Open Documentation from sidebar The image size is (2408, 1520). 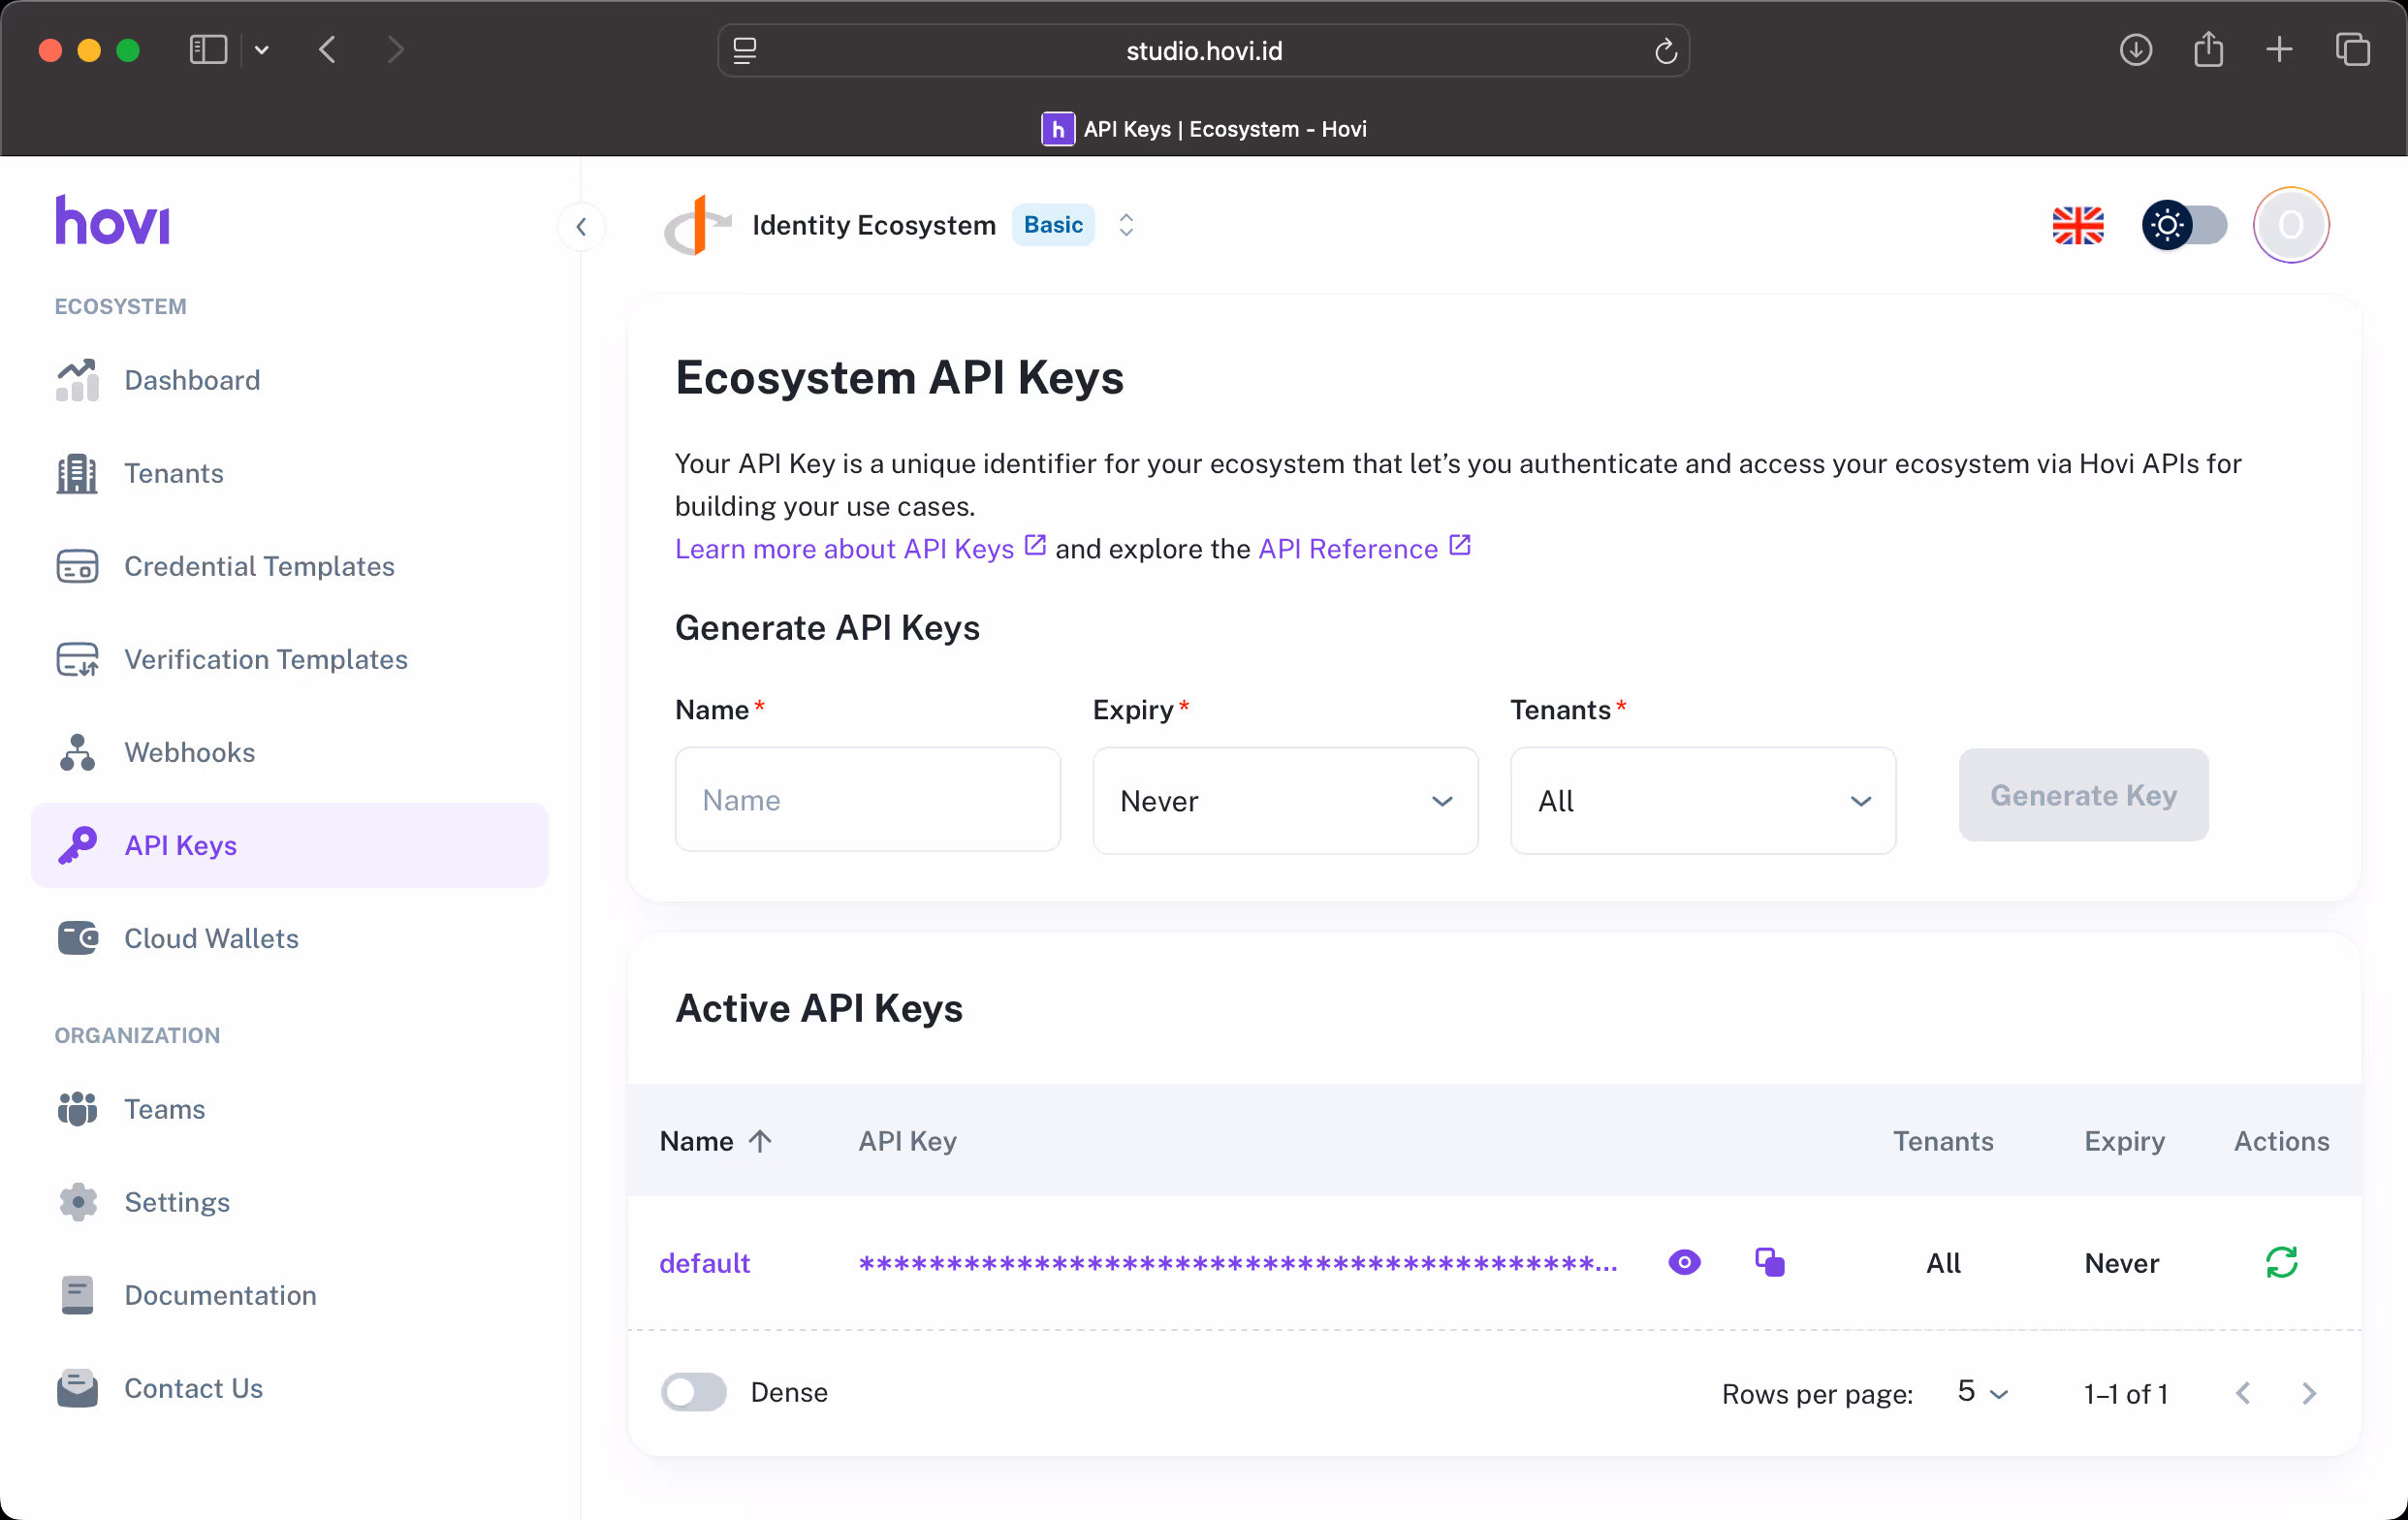click(x=290, y=1295)
